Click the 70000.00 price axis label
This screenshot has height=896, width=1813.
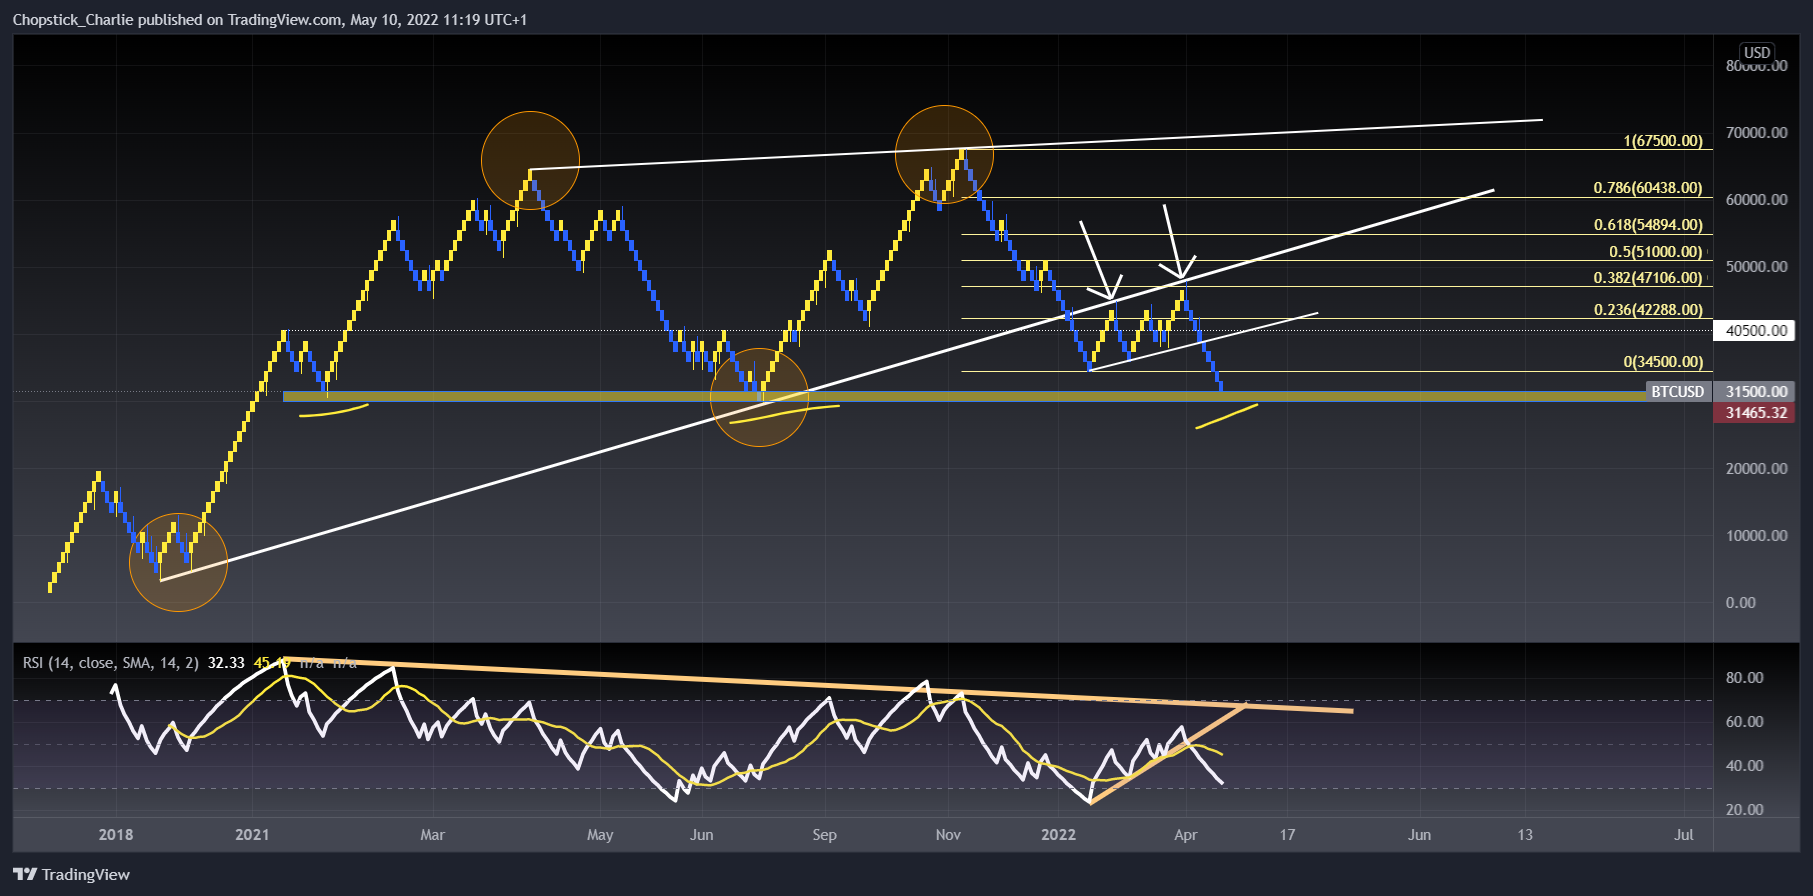pos(1756,132)
